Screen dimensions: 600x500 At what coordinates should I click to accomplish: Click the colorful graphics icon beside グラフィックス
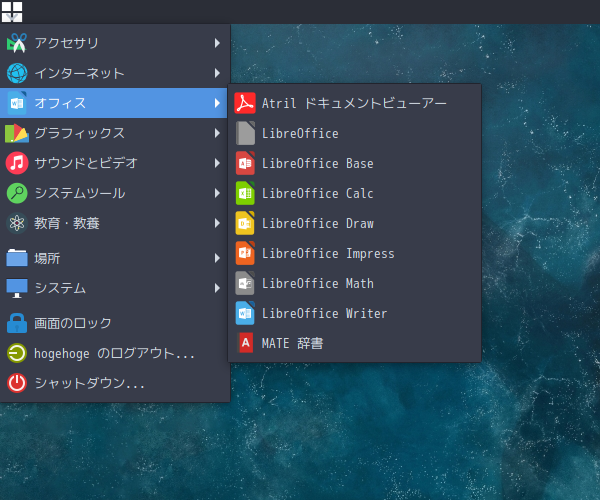point(17,133)
